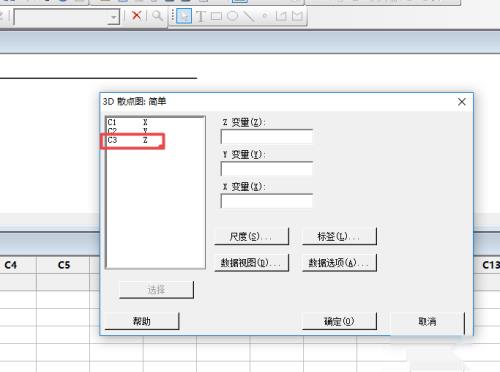This screenshot has height=372, width=500.
Task: Open the 数据选项(A)... data options
Action: pos(339,263)
